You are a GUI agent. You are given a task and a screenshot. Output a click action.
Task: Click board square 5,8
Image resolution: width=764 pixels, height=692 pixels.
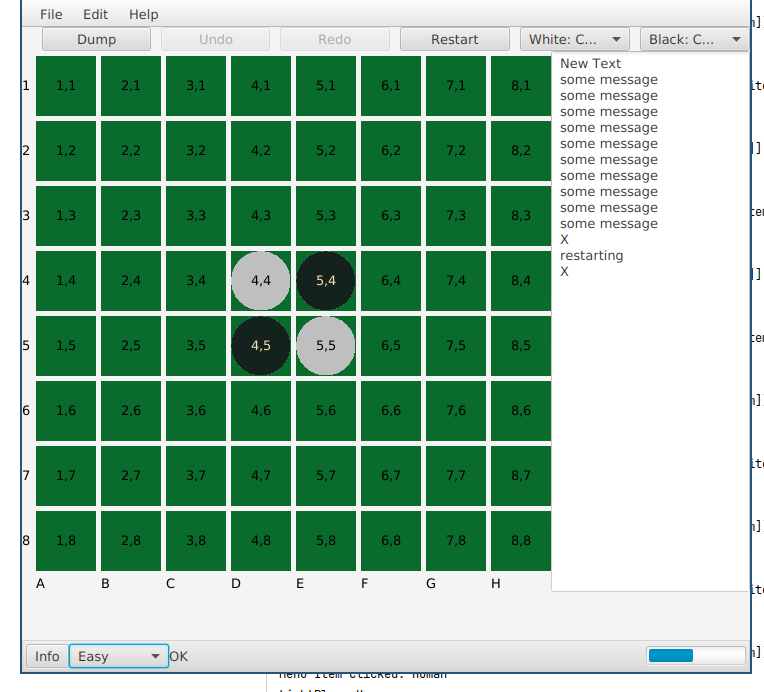pos(326,540)
